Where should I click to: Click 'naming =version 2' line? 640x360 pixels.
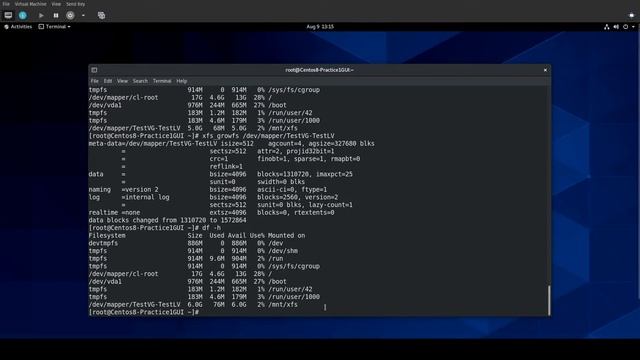[x=208, y=189]
